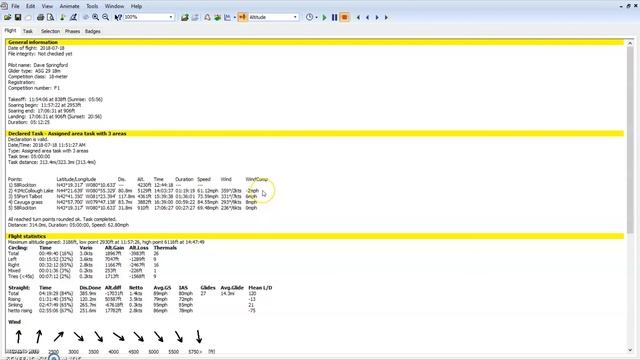
Task: Open Print Preview from the toolbar
Action: click(51, 17)
